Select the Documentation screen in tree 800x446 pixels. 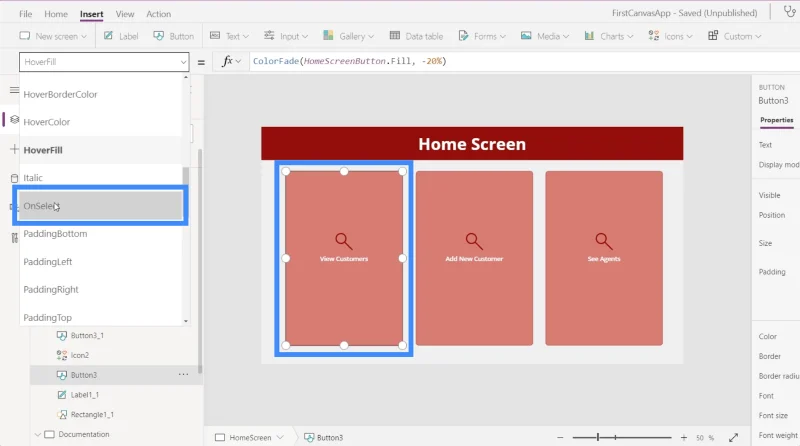point(84,434)
